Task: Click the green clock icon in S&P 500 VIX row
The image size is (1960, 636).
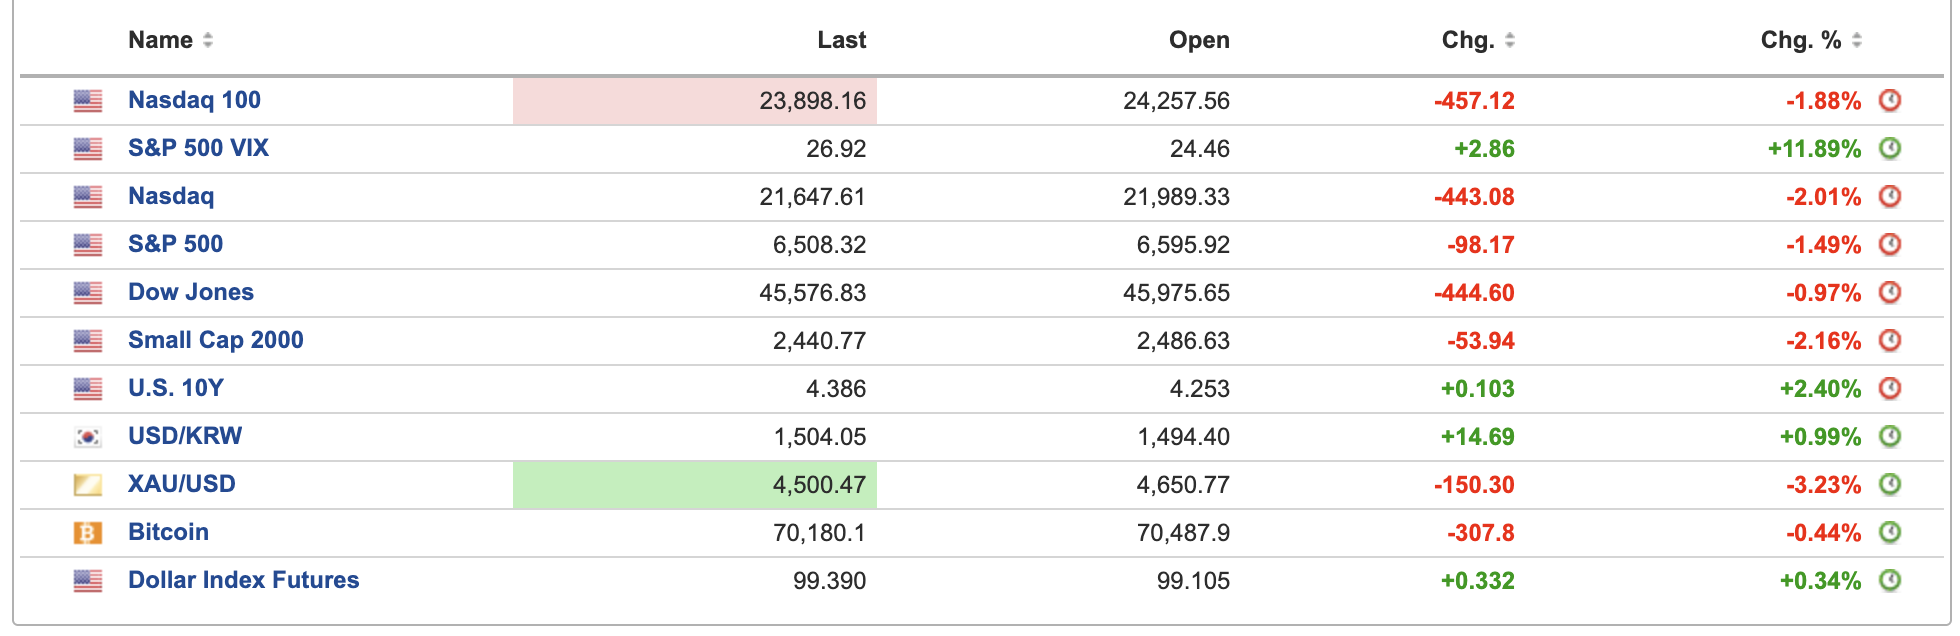Action: point(1889,149)
